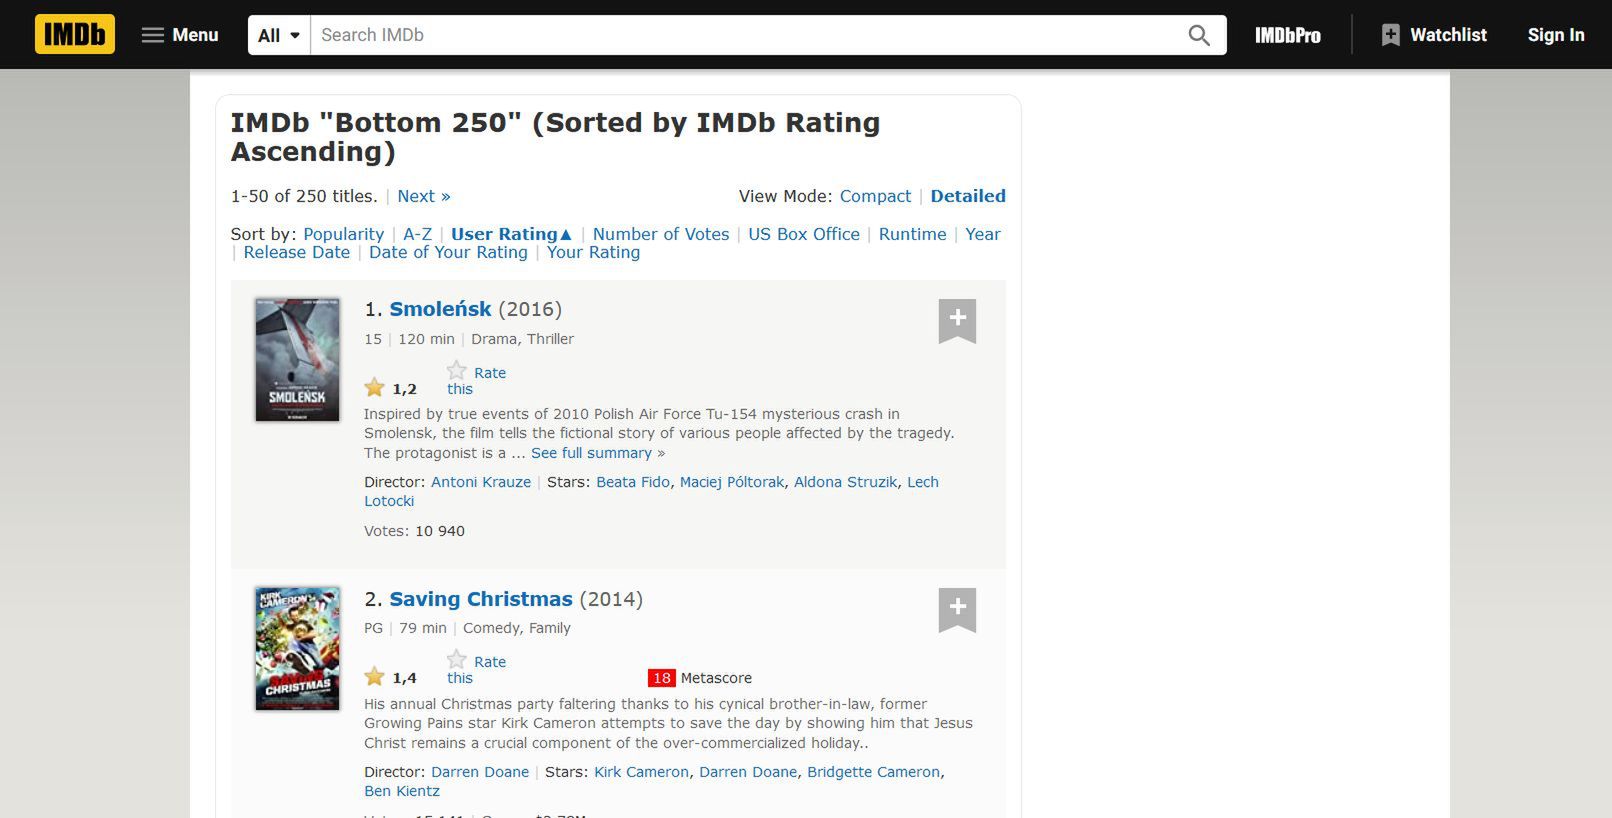The image size is (1612, 818).
Task: Open Saving Christmas poster thumbnail
Action: [x=297, y=648]
